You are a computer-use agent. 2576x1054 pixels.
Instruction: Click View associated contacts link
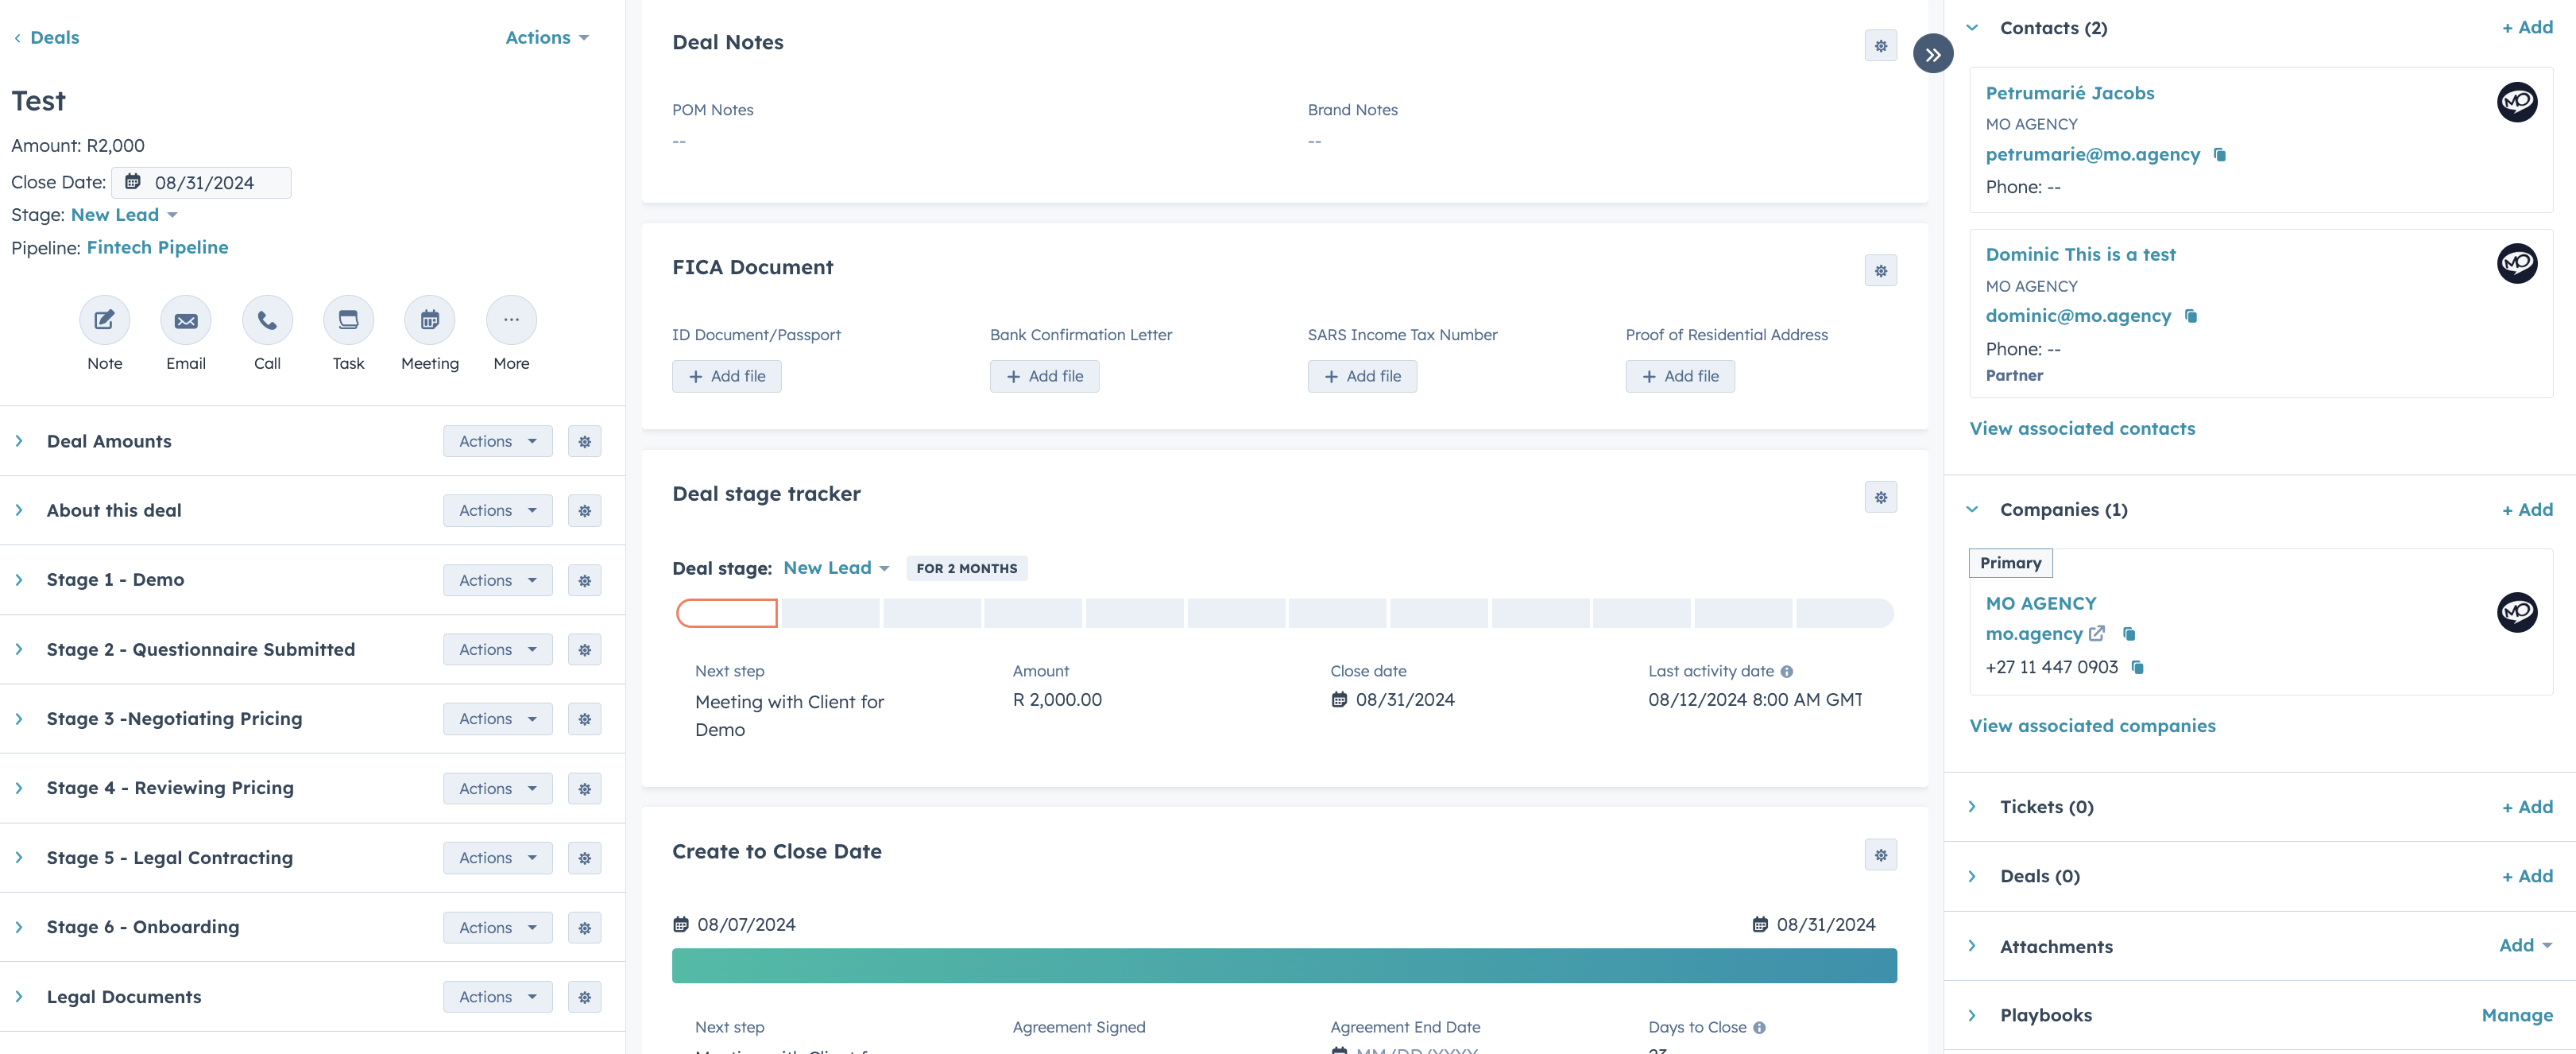pyautogui.click(x=2083, y=428)
